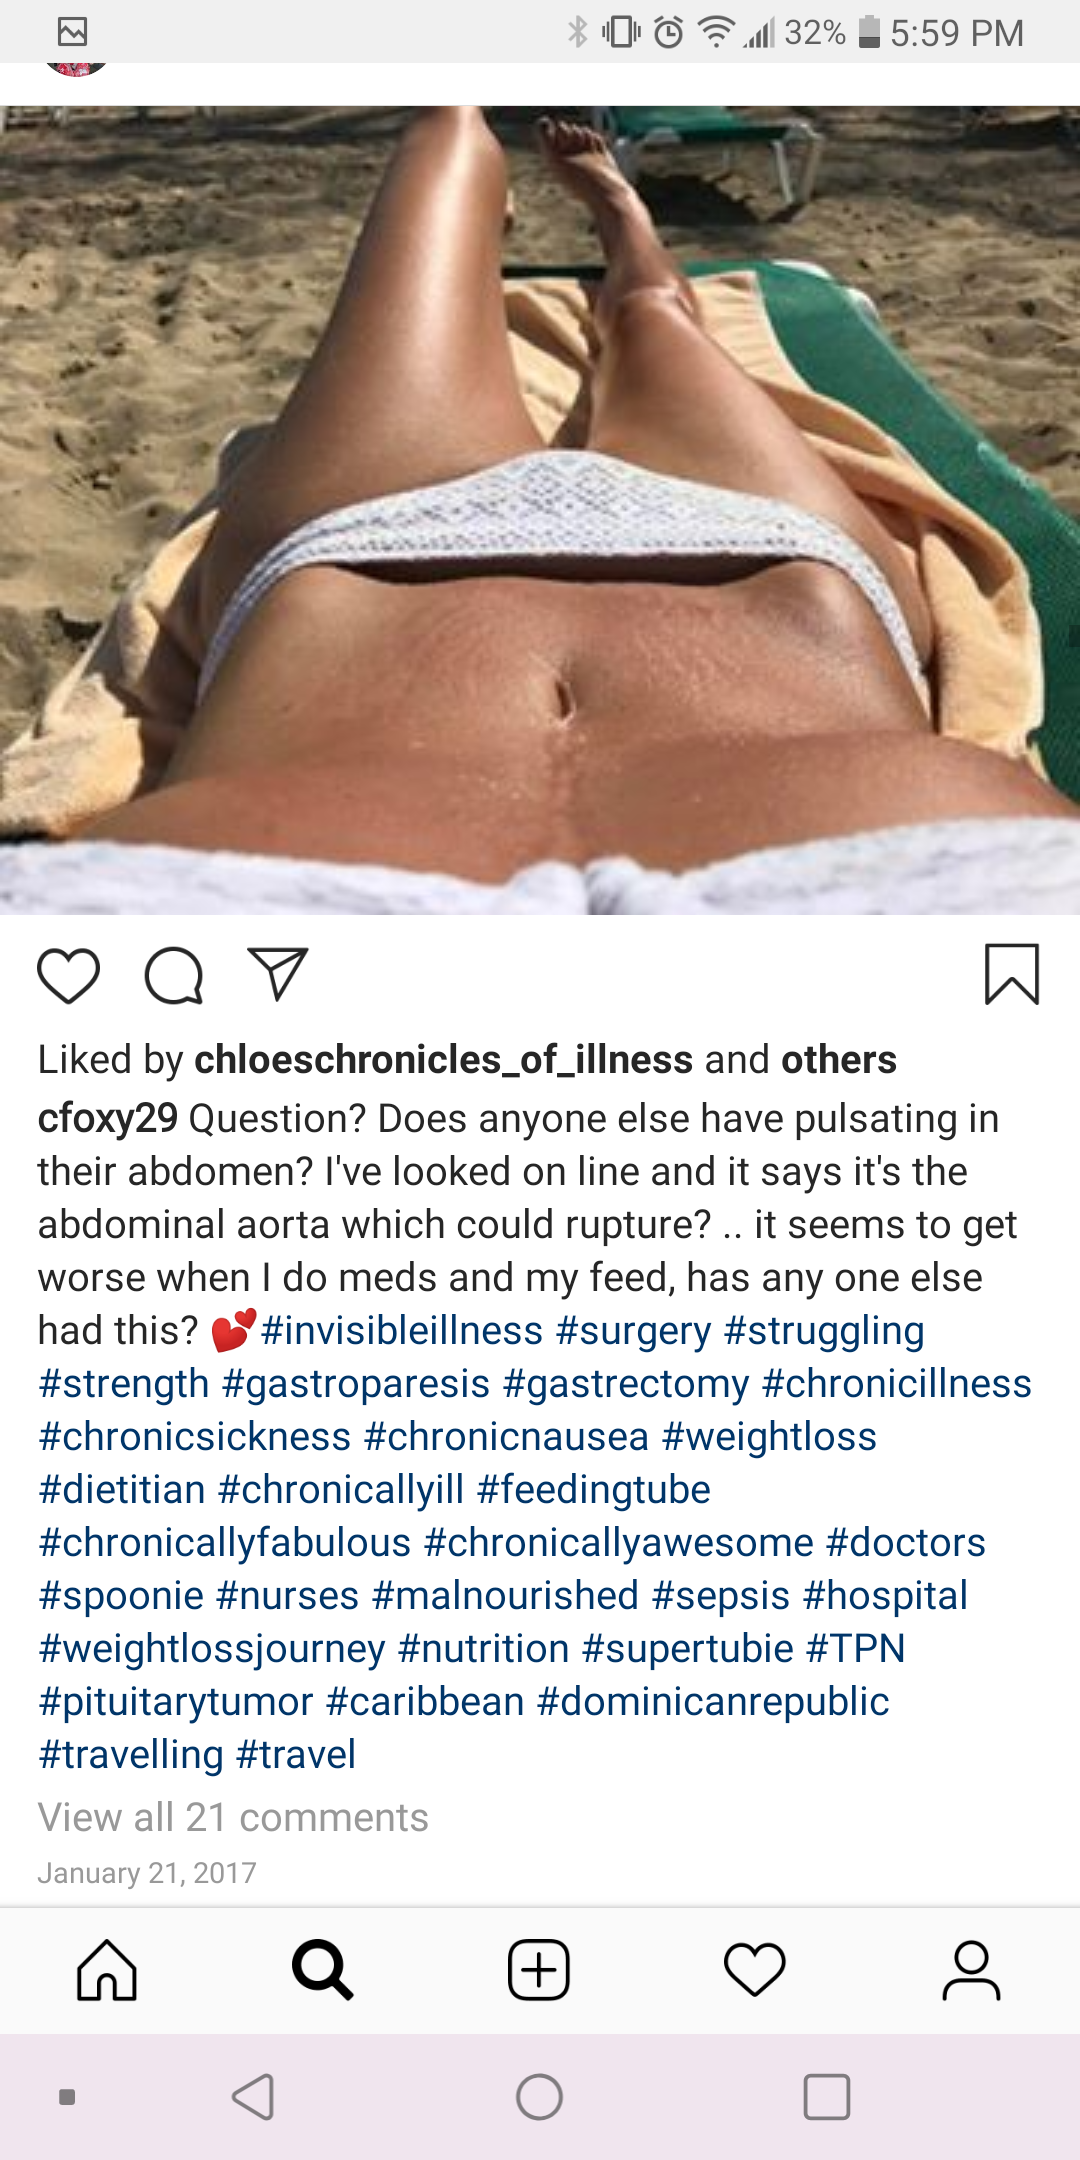Open the Search tab
Viewport: 1080px width, 2160px height.
coord(322,1970)
